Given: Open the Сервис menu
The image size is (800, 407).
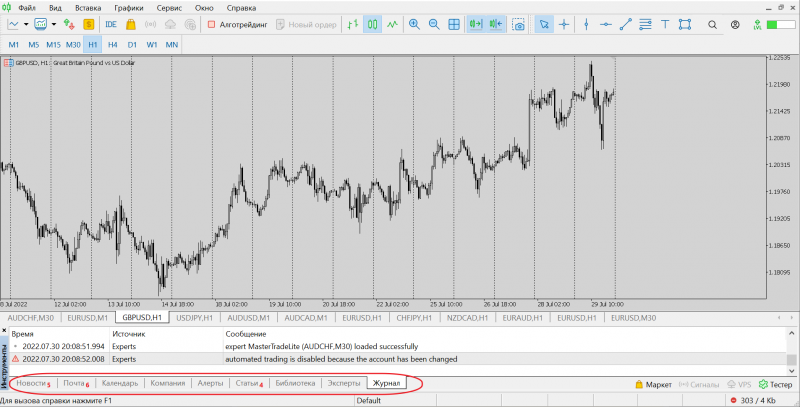Looking at the screenshot, I should tap(169, 8).
